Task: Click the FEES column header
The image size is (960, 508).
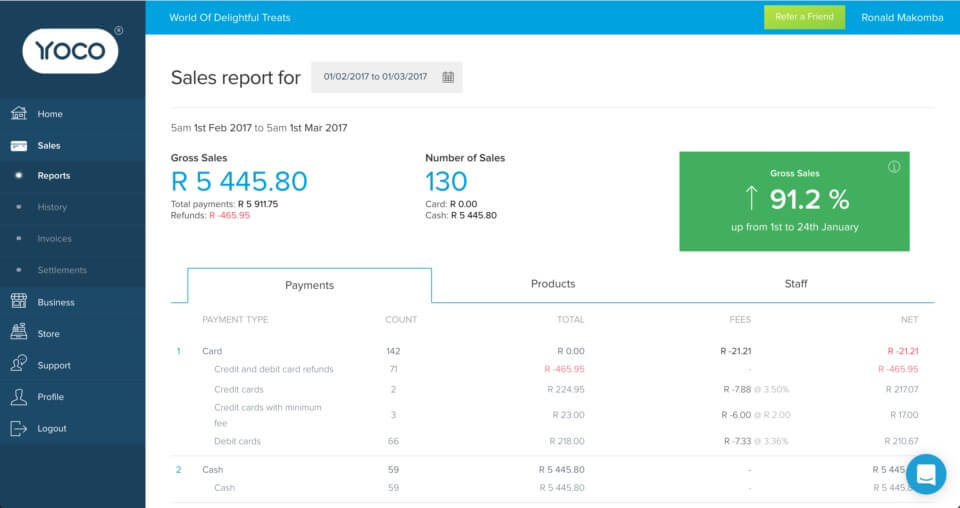Action: tap(740, 319)
